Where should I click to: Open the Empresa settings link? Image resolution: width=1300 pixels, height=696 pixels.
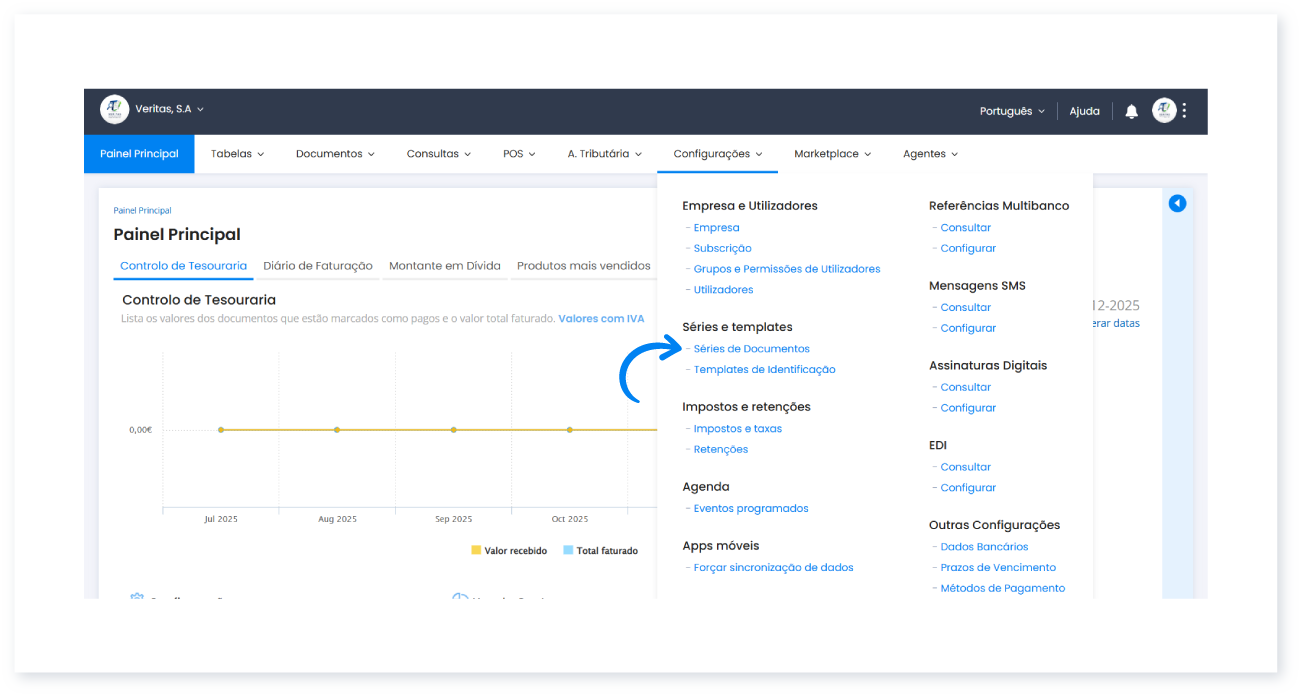(717, 228)
